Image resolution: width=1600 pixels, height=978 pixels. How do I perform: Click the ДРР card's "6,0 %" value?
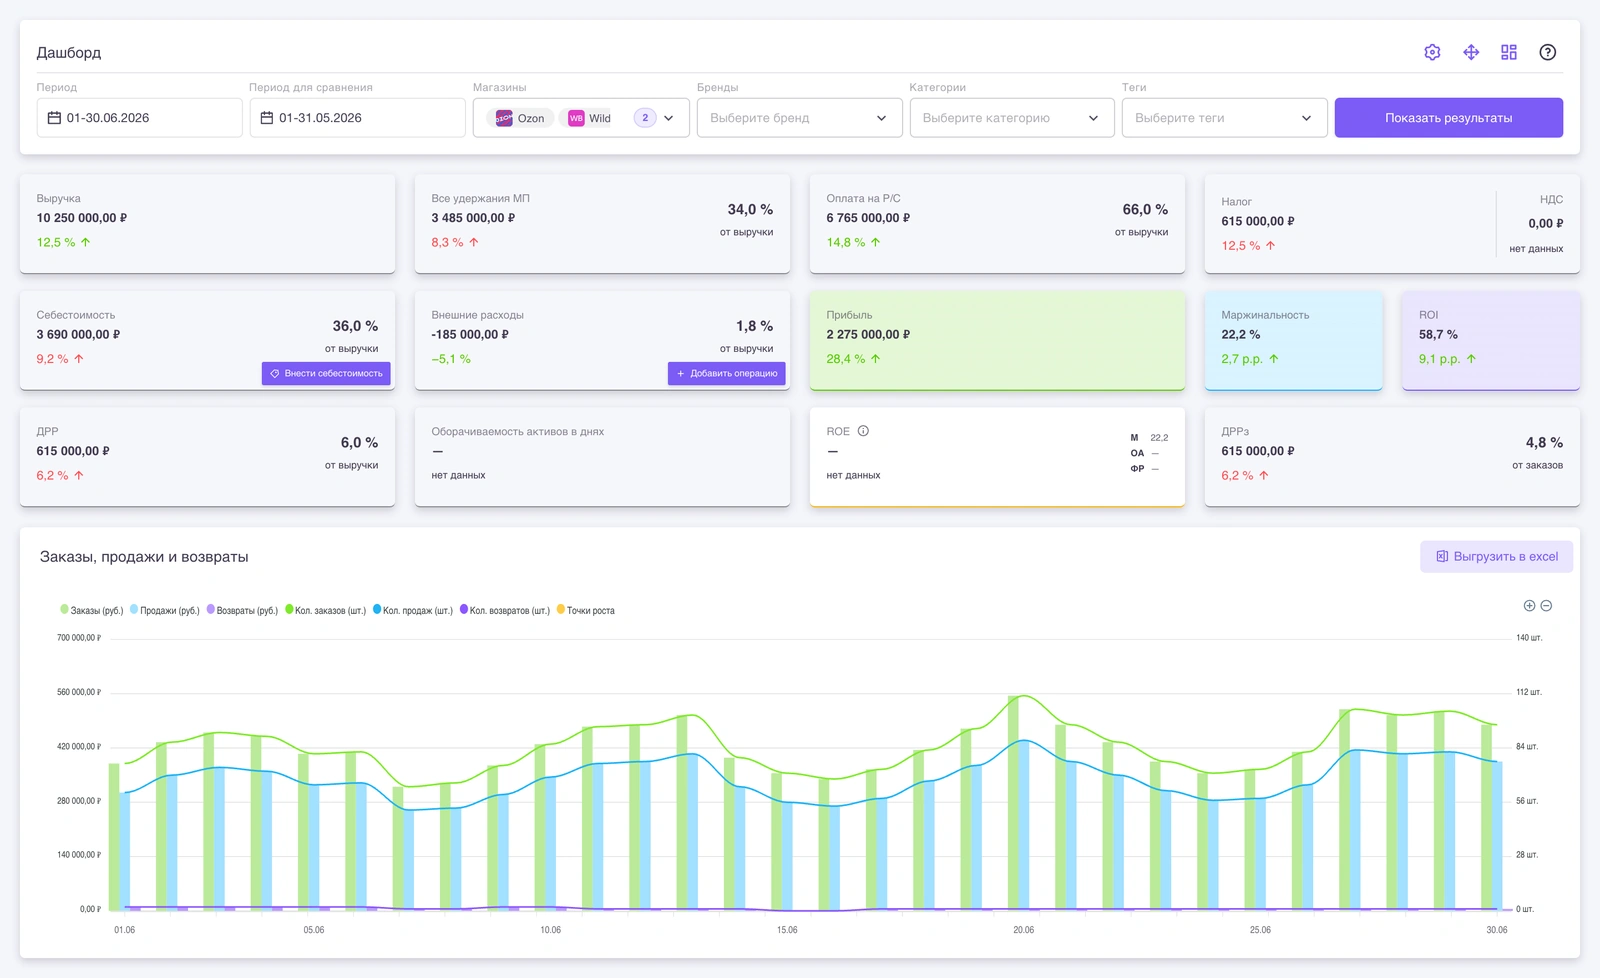[x=359, y=442]
